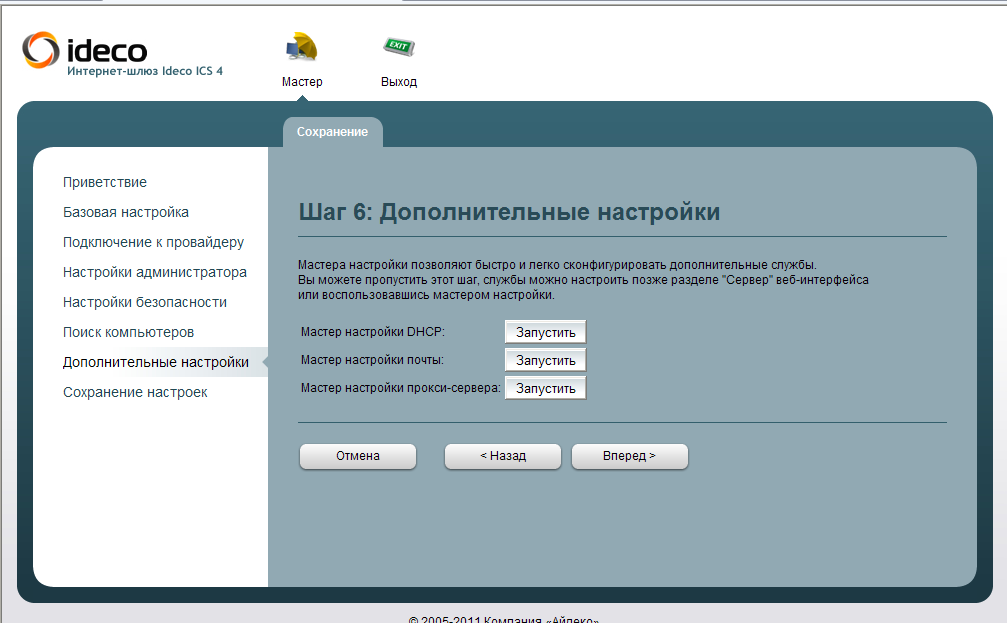The width and height of the screenshot is (1007, 623).
Task: Open the Настройки безопасности step
Action: pyautogui.click(x=145, y=302)
